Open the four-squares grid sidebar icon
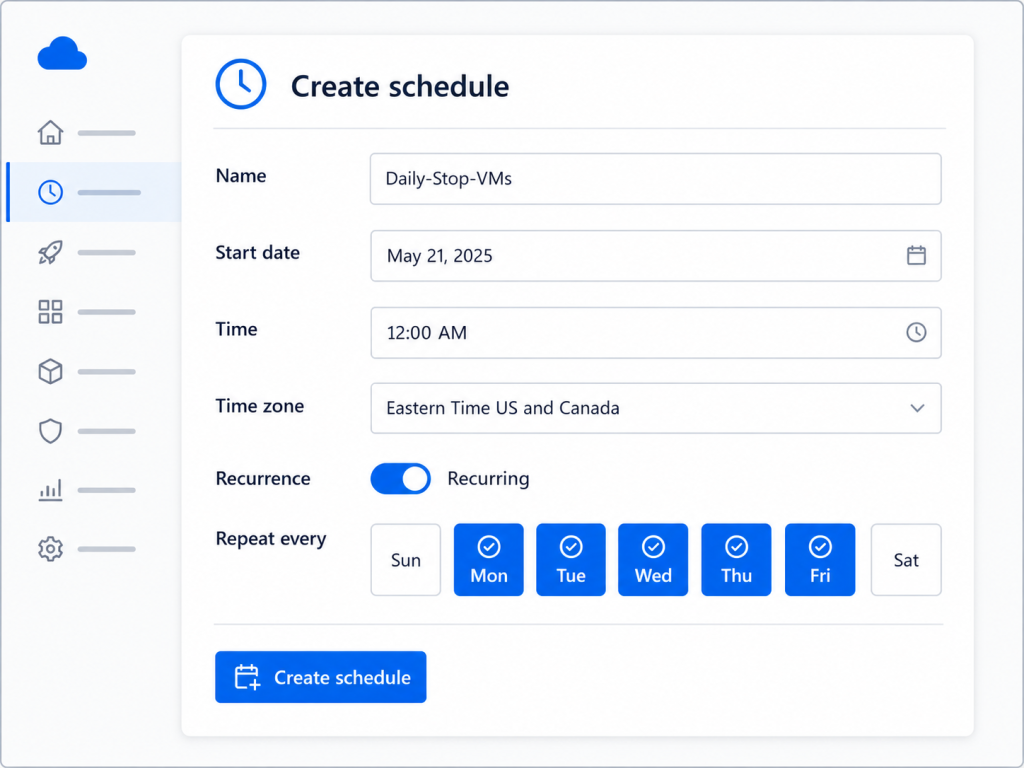 [50, 312]
